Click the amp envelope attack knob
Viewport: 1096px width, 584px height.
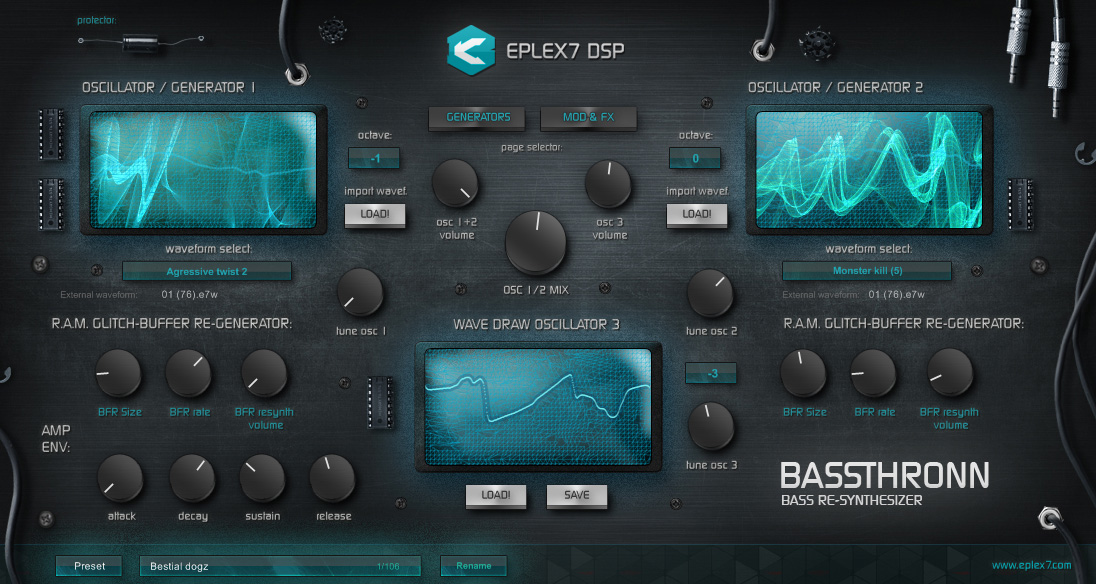[120, 479]
